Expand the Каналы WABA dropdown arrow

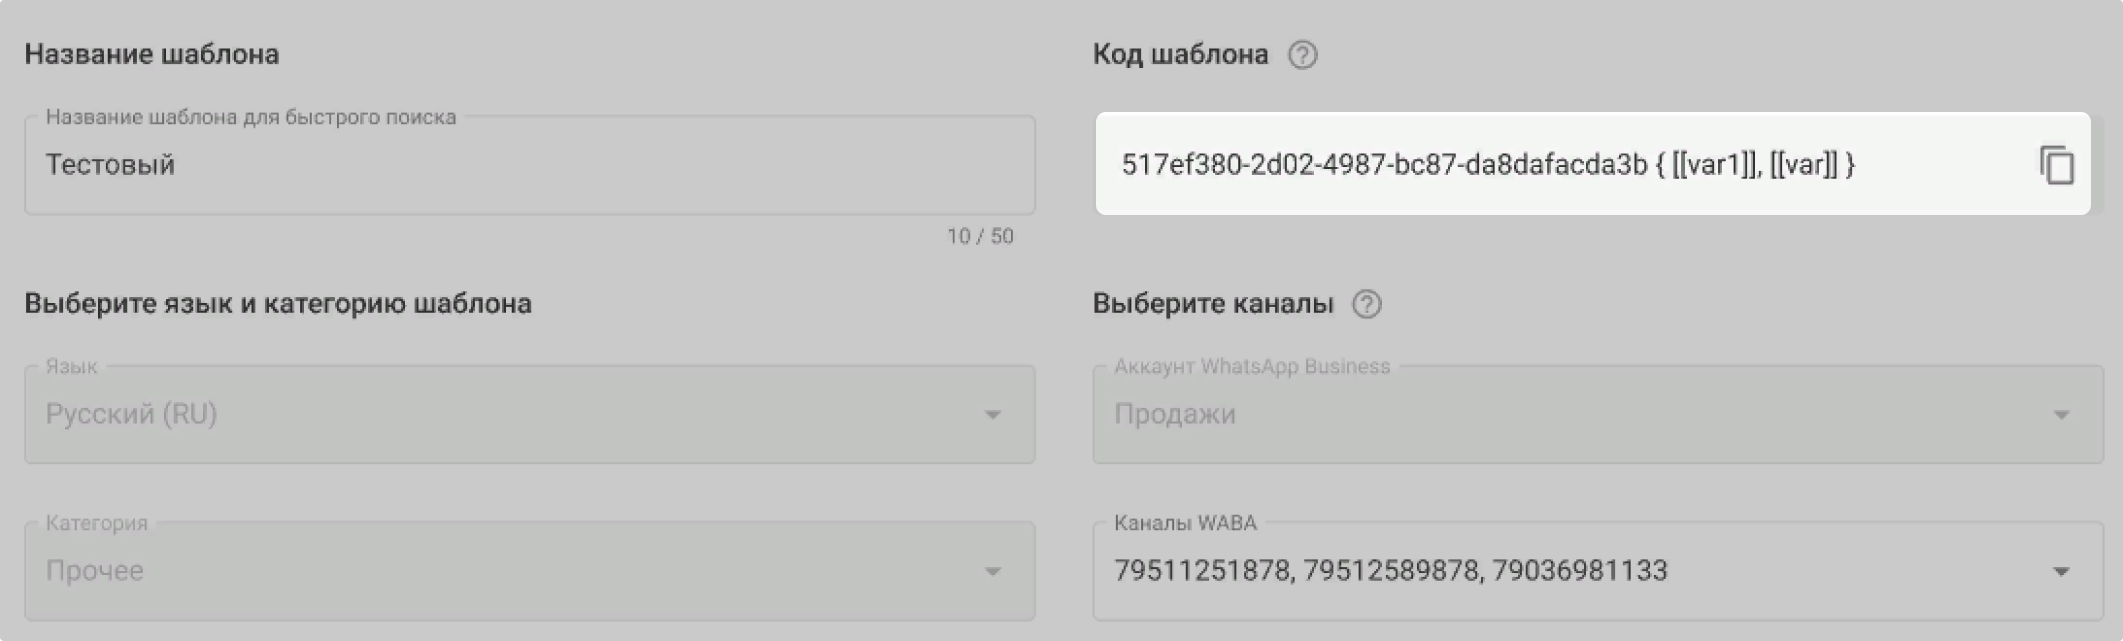pos(2060,571)
